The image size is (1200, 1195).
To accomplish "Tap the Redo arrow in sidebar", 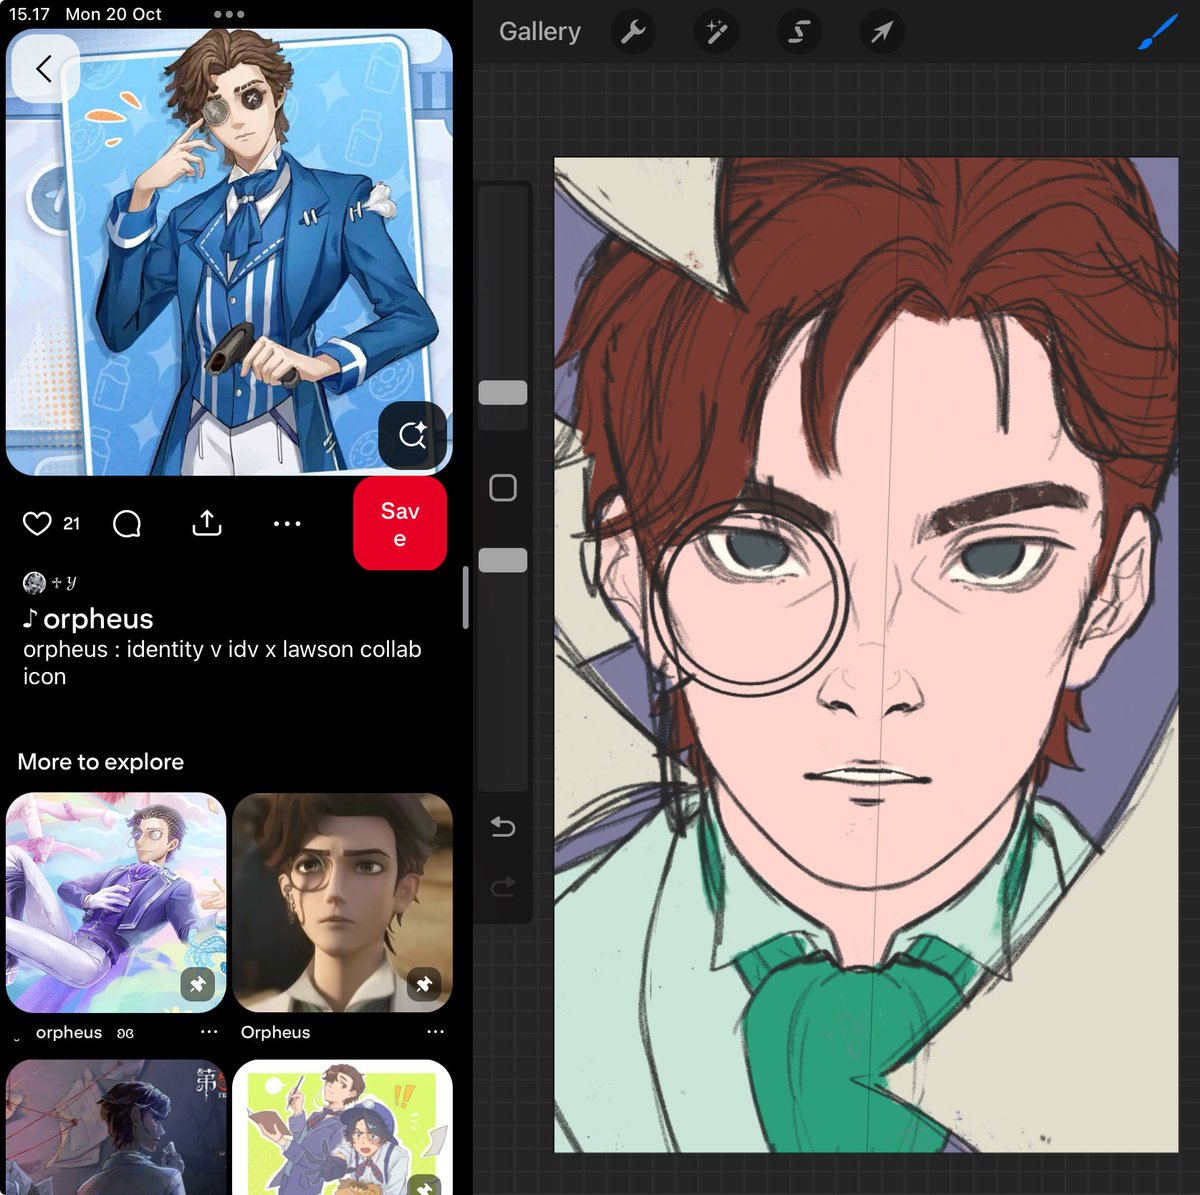I will pyautogui.click(x=503, y=886).
